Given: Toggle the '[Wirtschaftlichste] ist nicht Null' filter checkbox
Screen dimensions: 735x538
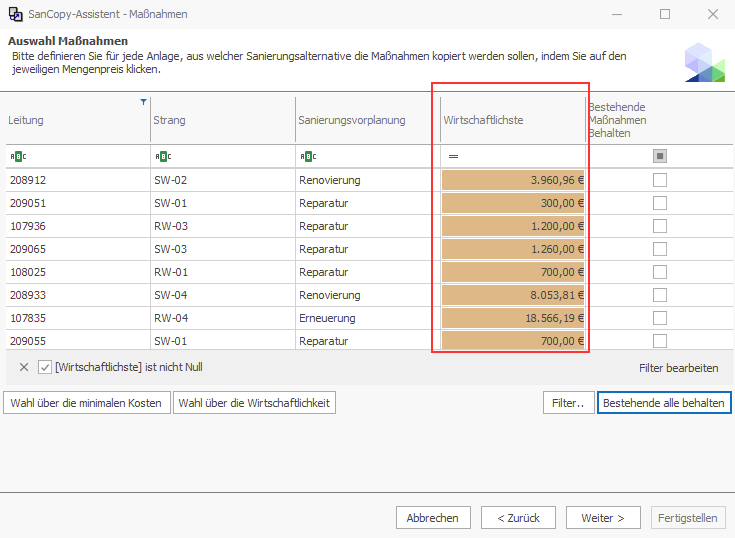Looking at the screenshot, I should click(45, 367).
